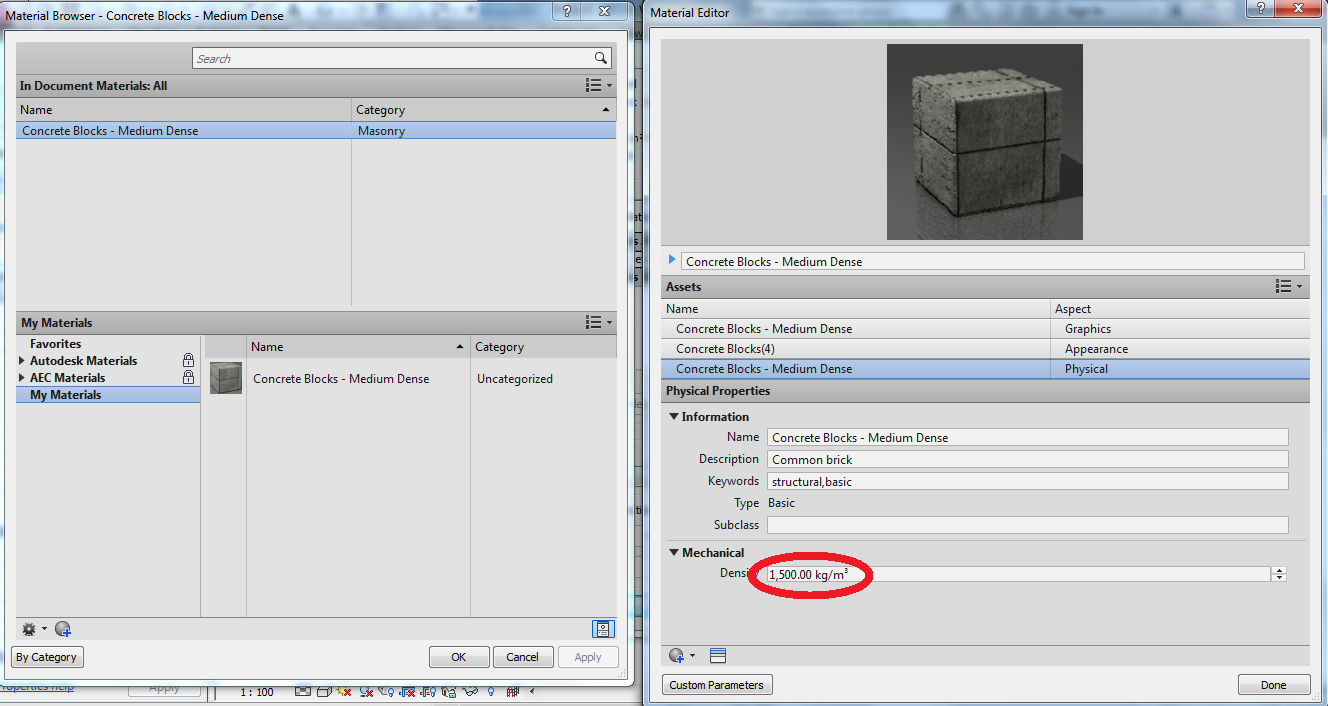The height and width of the screenshot is (706, 1328).
Task: Sort My Materials list by Name column
Action: tap(357, 347)
